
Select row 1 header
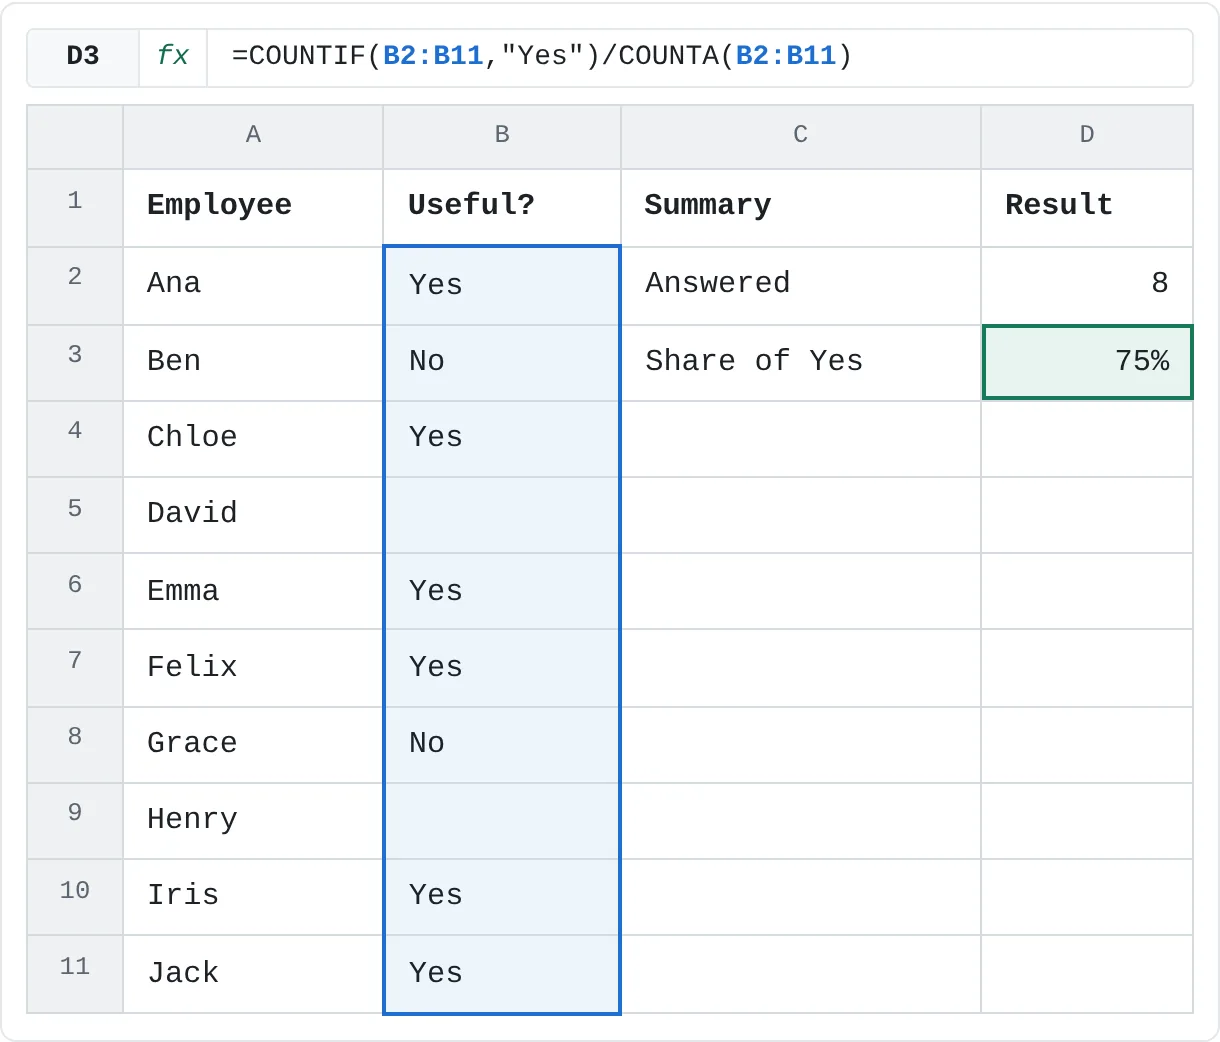(75, 208)
